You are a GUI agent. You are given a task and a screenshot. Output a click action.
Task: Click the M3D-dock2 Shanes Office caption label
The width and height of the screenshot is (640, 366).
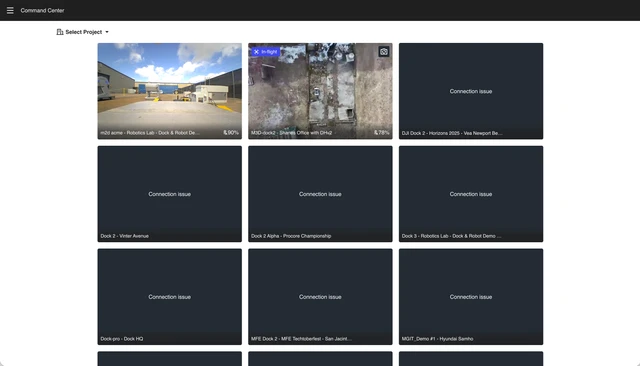pyautogui.click(x=291, y=133)
